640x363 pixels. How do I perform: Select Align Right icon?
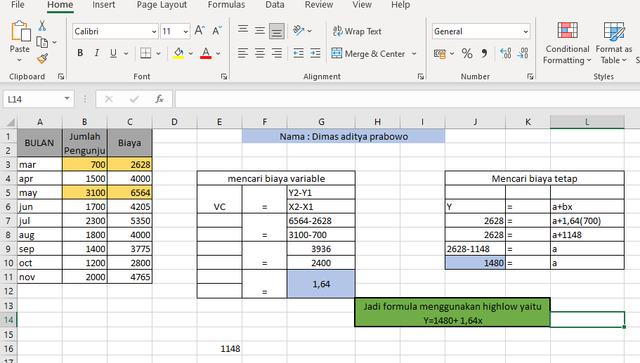point(277,53)
